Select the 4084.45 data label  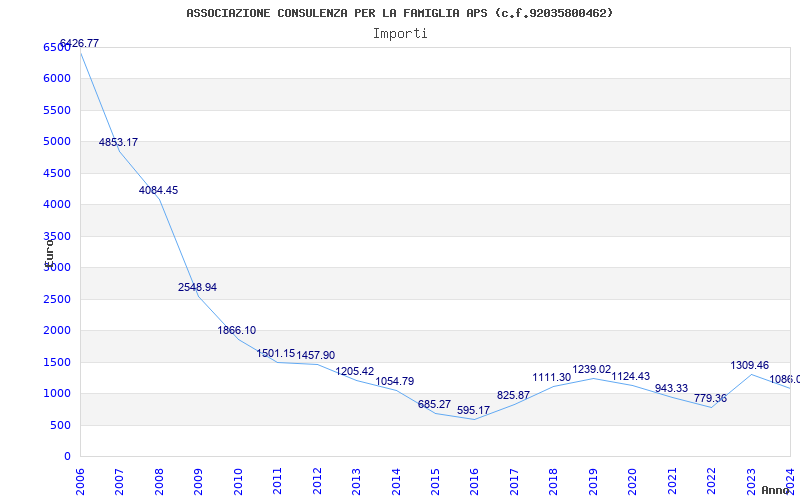(158, 190)
